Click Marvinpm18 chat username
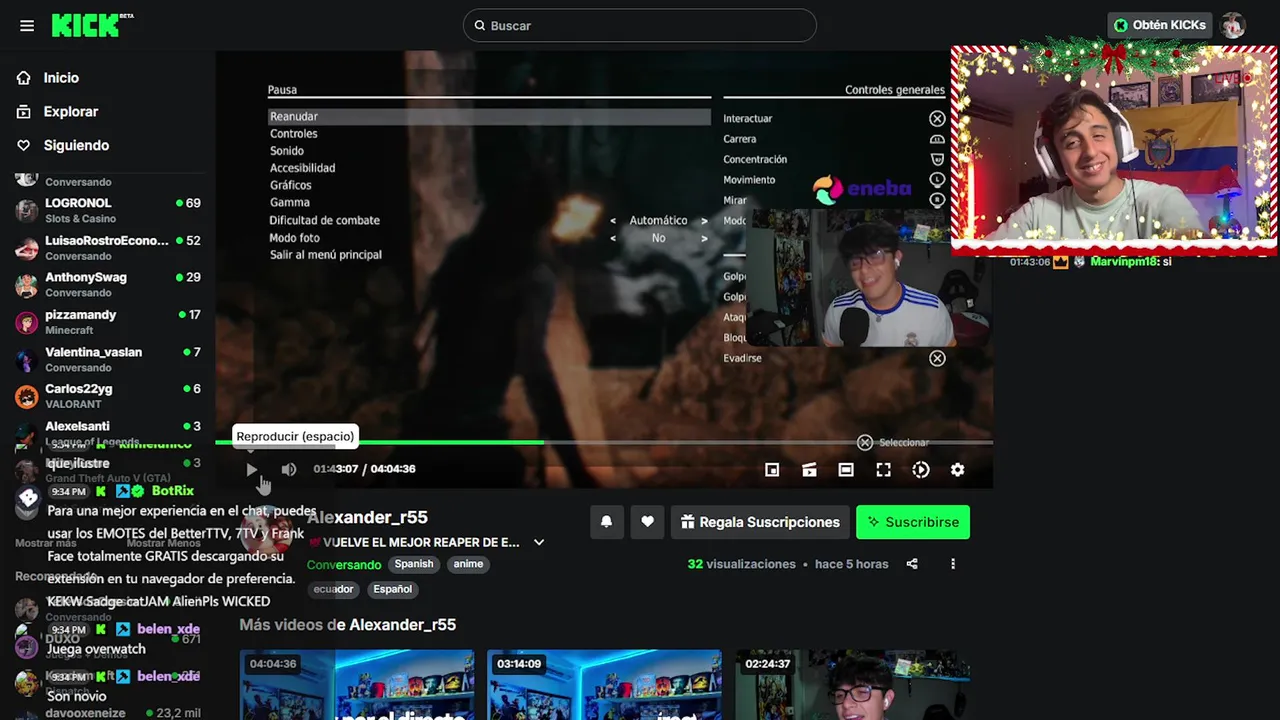 click(x=1124, y=261)
